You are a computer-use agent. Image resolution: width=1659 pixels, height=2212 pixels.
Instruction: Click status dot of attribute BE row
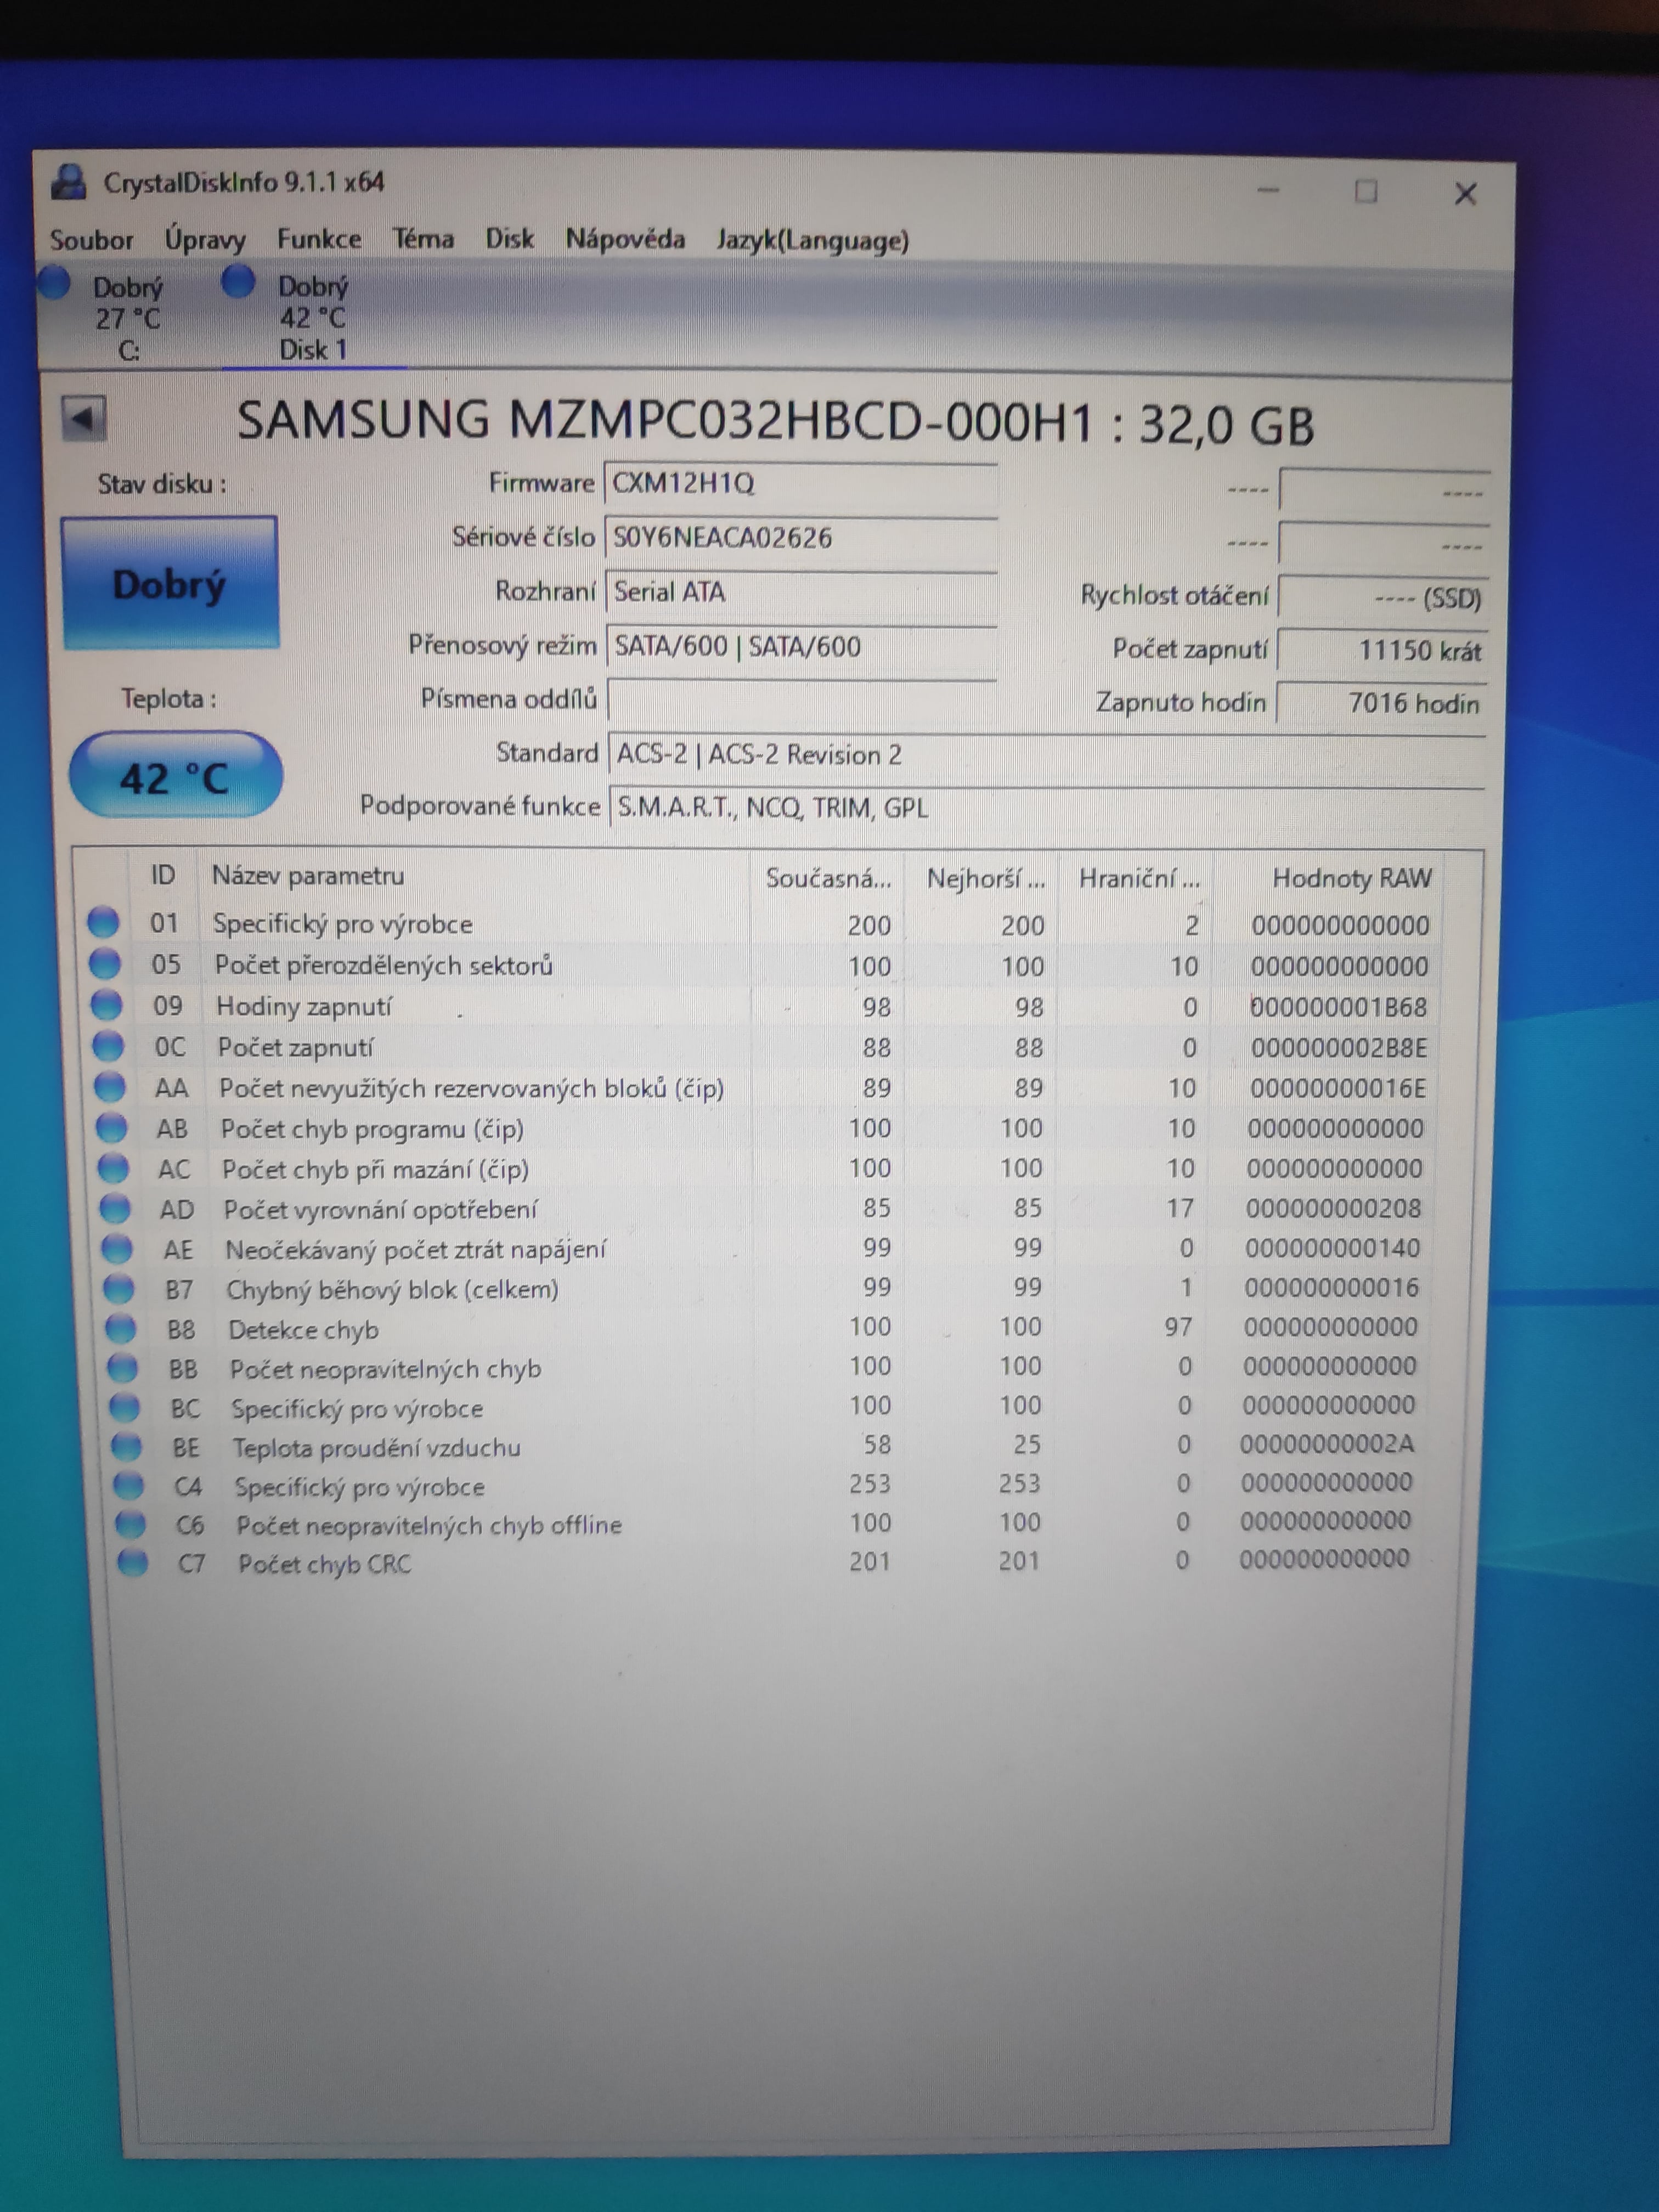126,1446
